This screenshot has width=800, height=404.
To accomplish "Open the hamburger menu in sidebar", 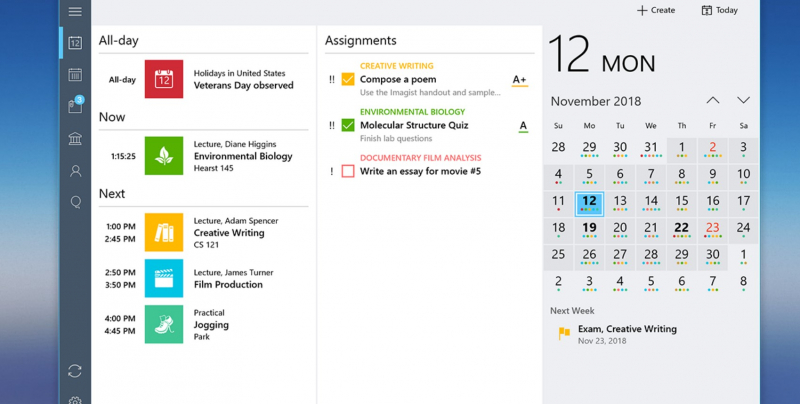I will tap(75, 12).
